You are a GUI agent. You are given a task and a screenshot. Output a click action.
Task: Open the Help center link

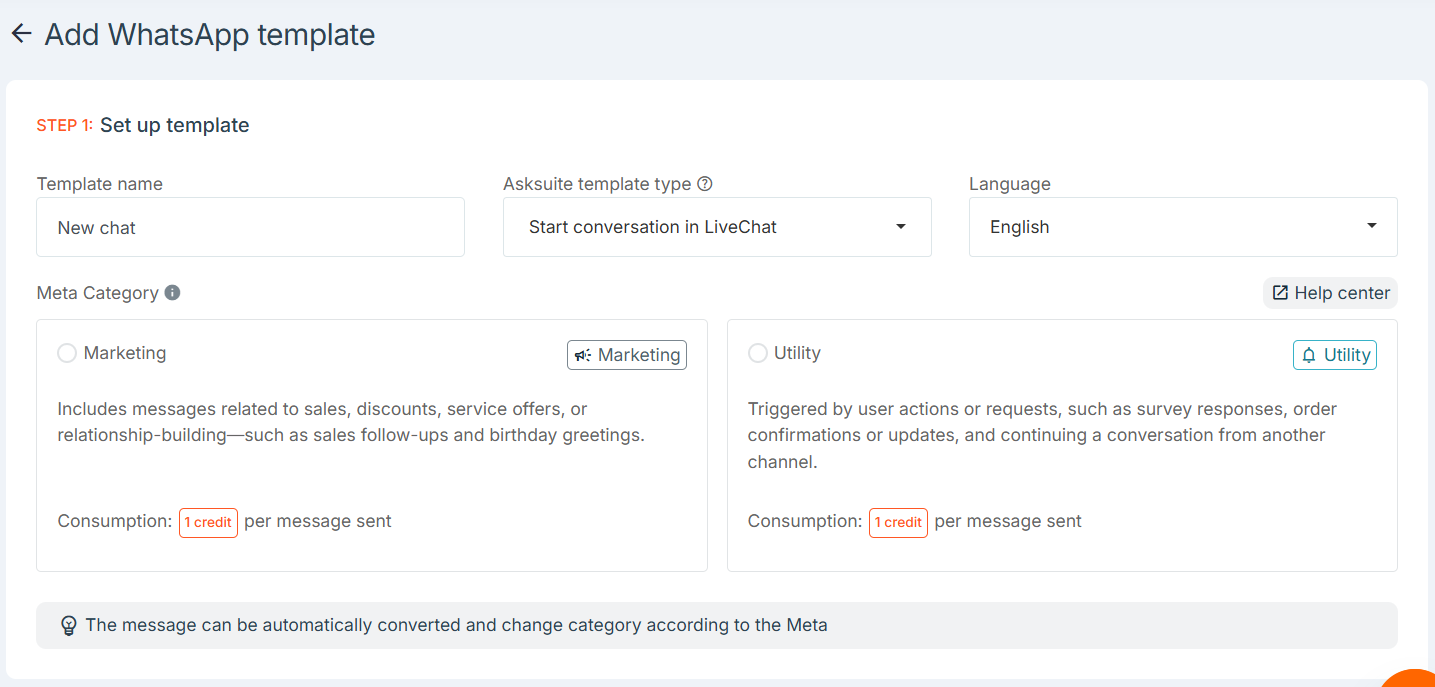pyautogui.click(x=1330, y=293)
